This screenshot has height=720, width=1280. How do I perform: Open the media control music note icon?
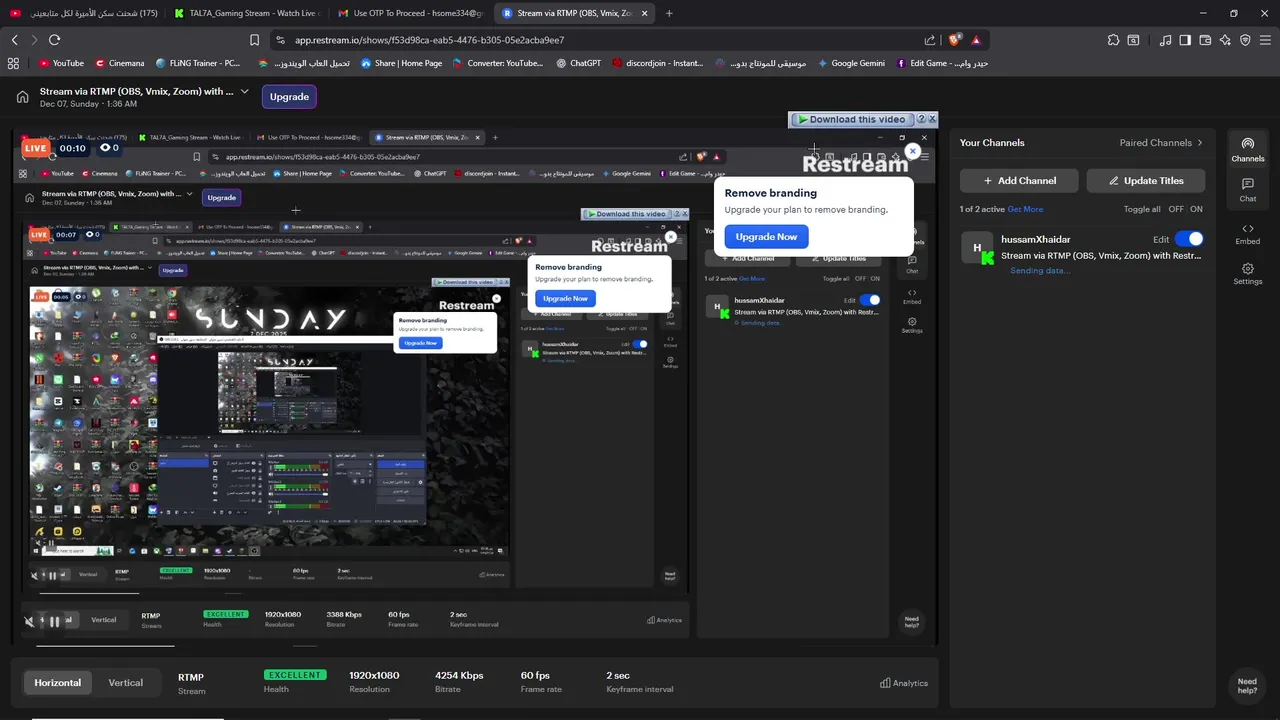(1166, 40)
